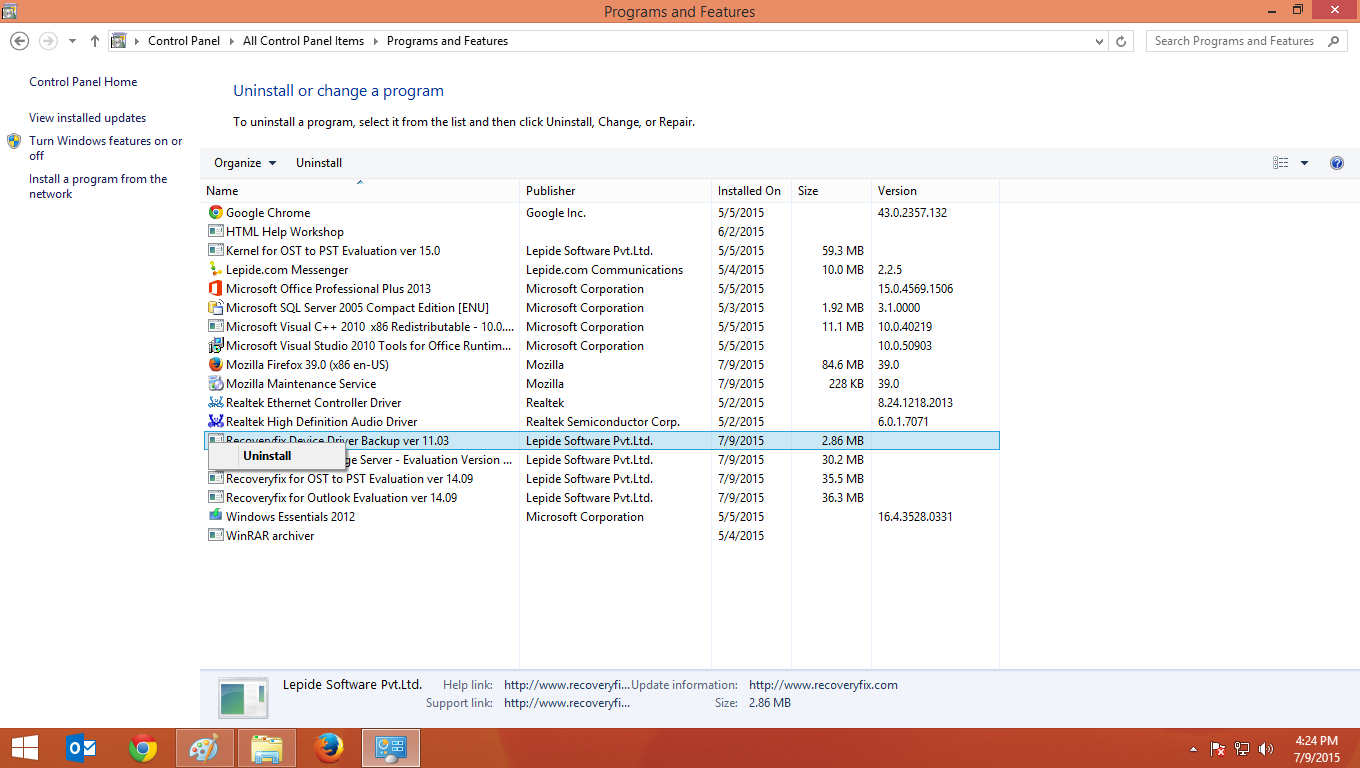1360x768 pixels.
Task: Click the Realtek Ethernet Controller Driver icon
Action: click(x=215, y=403)
